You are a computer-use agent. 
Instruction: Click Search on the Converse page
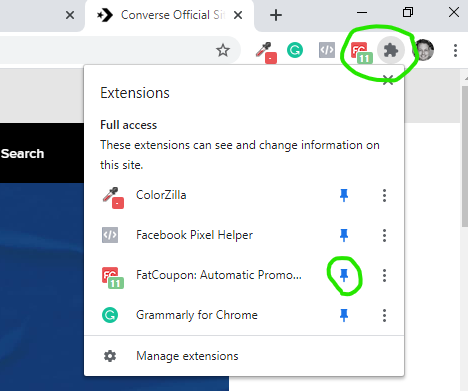tap(22, 154)
